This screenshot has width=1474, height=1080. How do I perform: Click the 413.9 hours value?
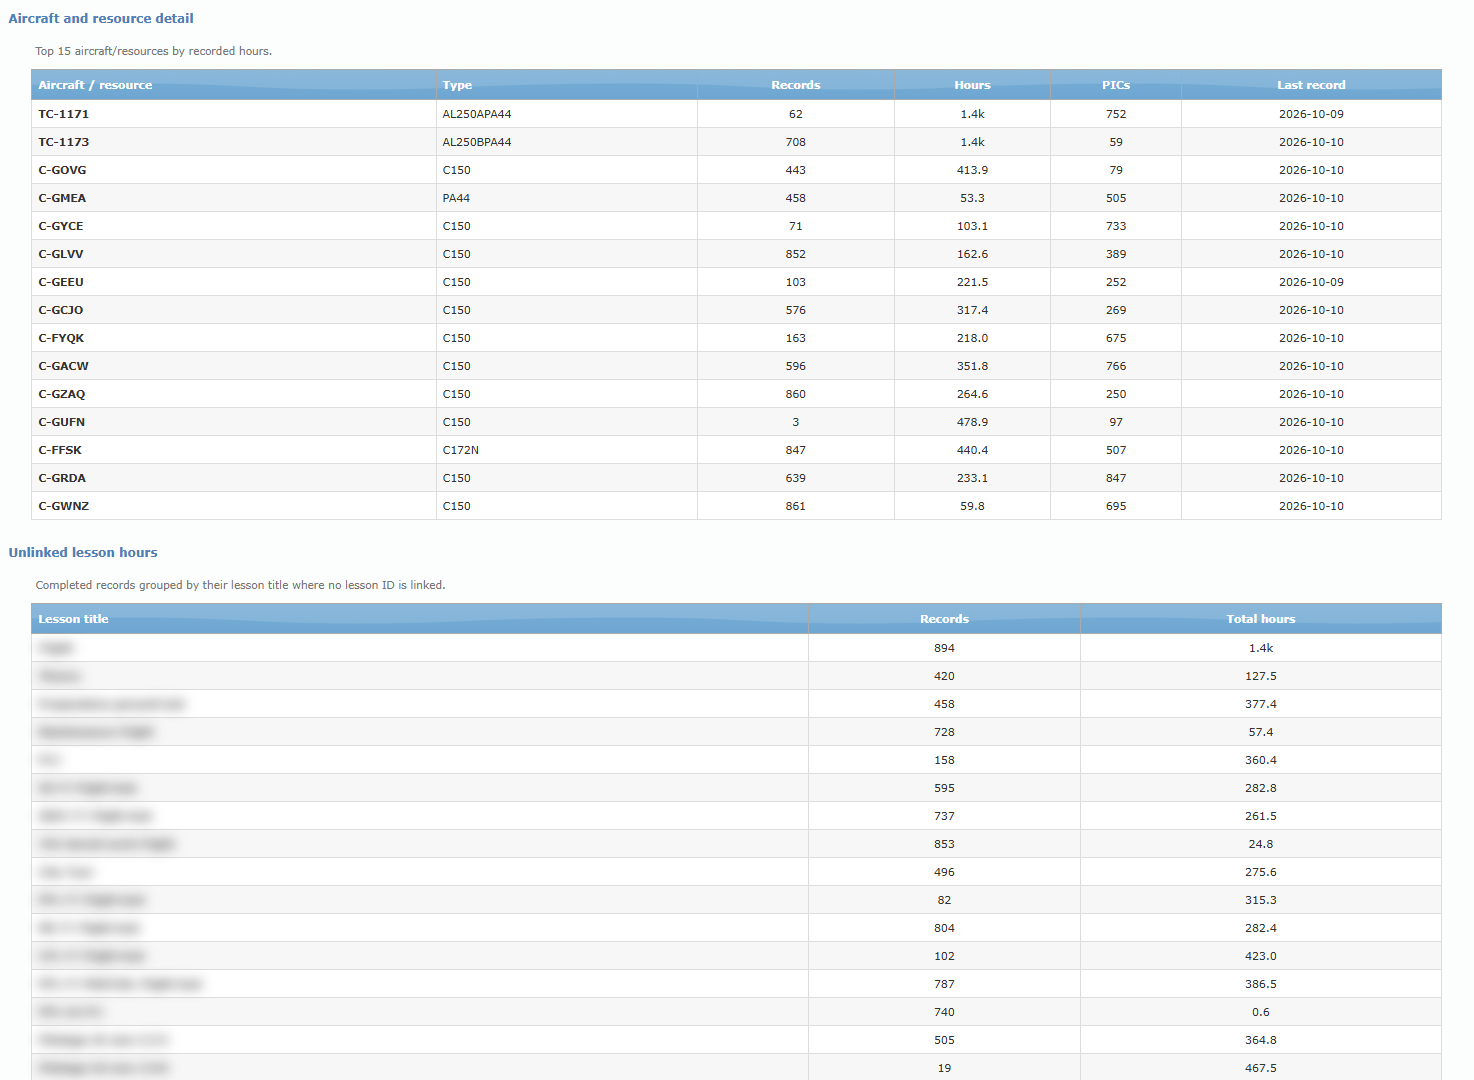(972, 170)
